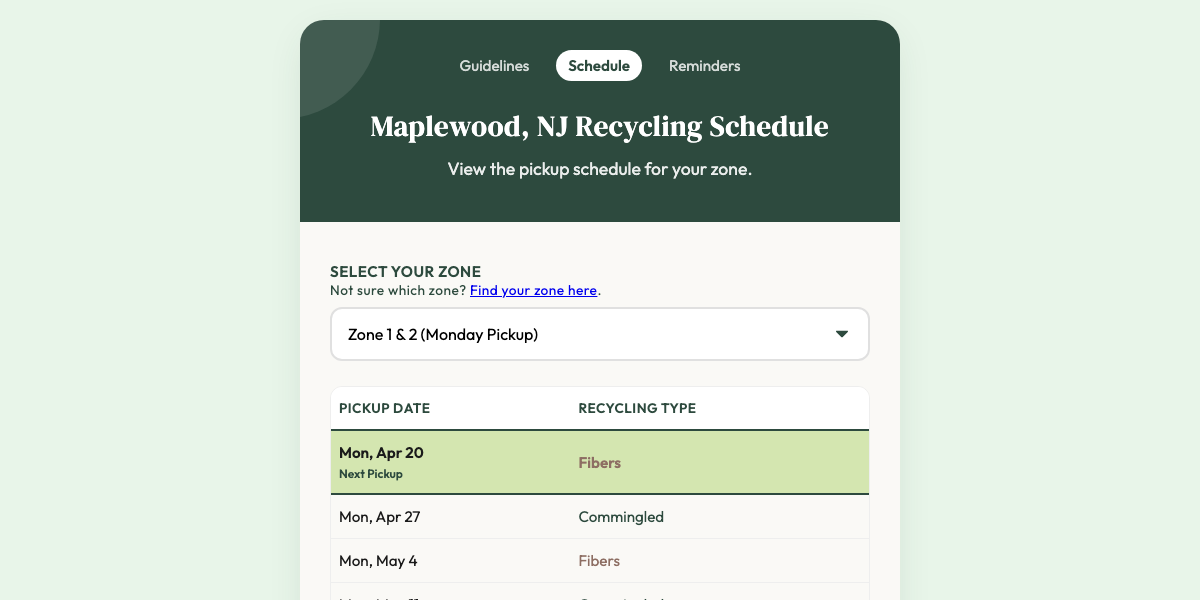1200x600 pixels.
Task: Click the May 4 "Fibers" type label
Action: (x=599, y=561)
